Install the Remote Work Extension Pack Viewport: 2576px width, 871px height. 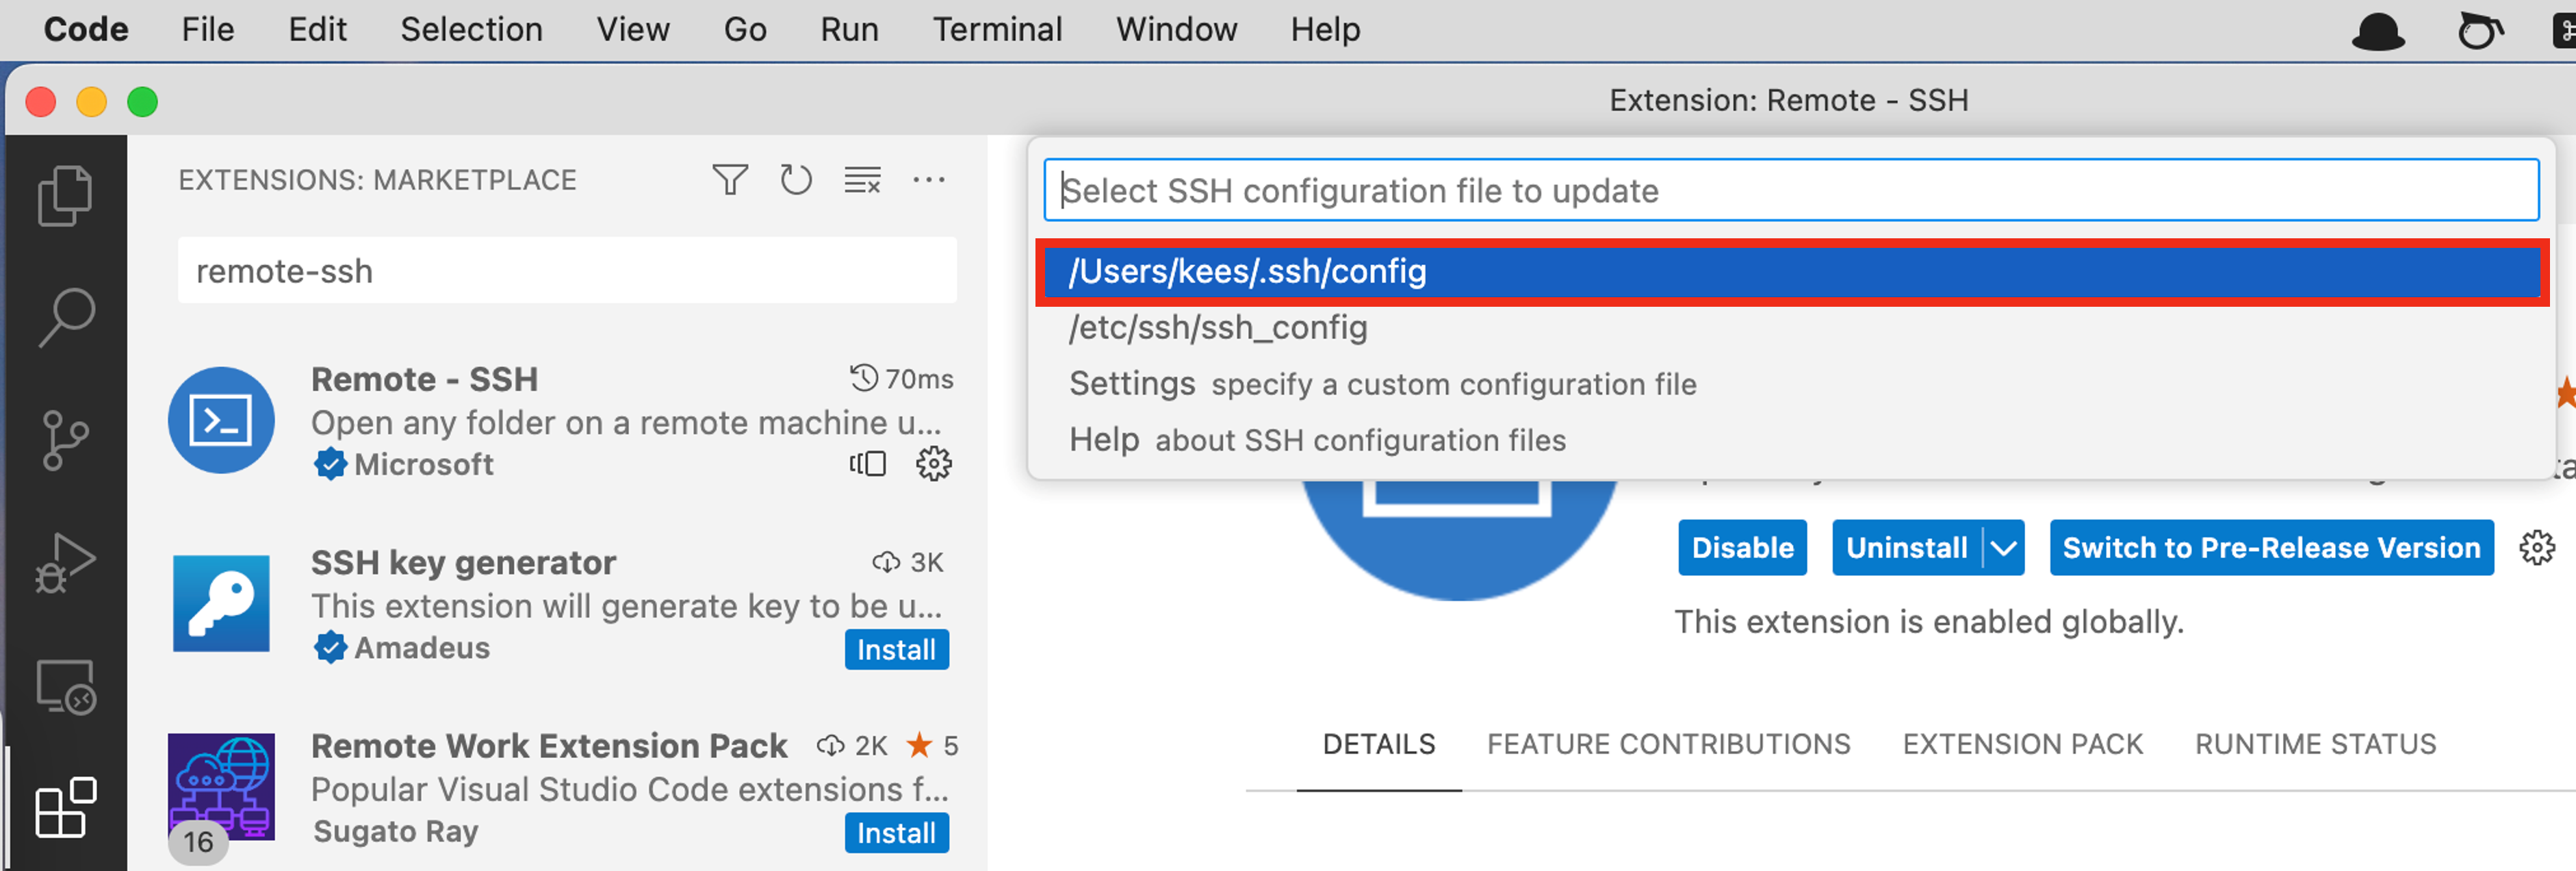click(896, 833)
